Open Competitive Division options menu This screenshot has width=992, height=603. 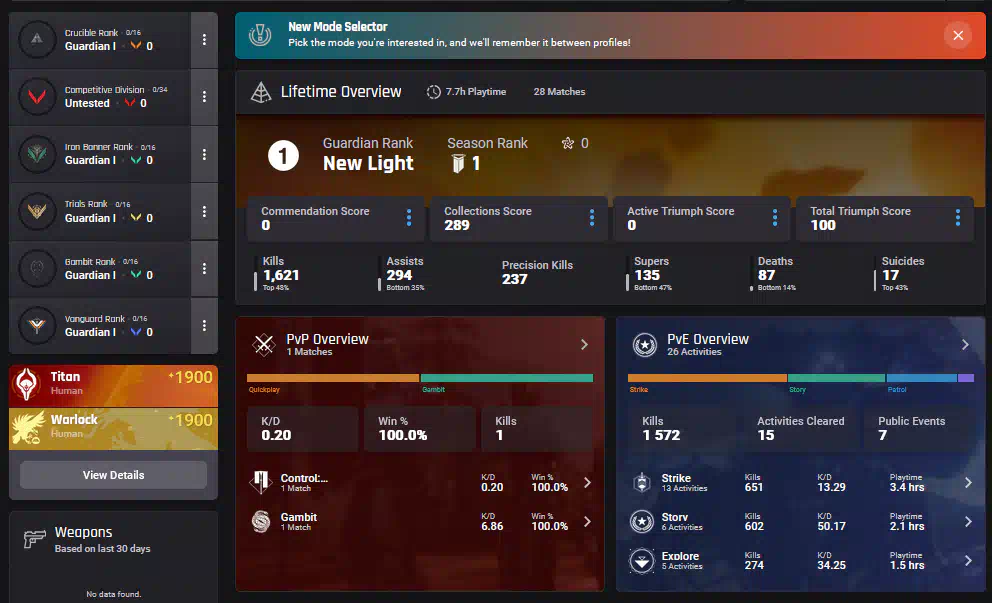click(x=204, y=97)
